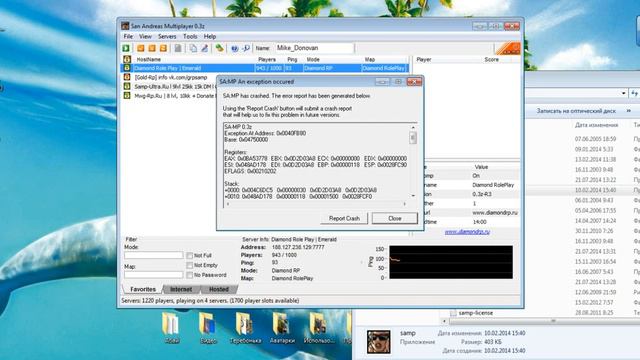The width and height of the screenshot is (640, 360).
Task: Open the Tools menu
Action: click(x=190, y=36)
